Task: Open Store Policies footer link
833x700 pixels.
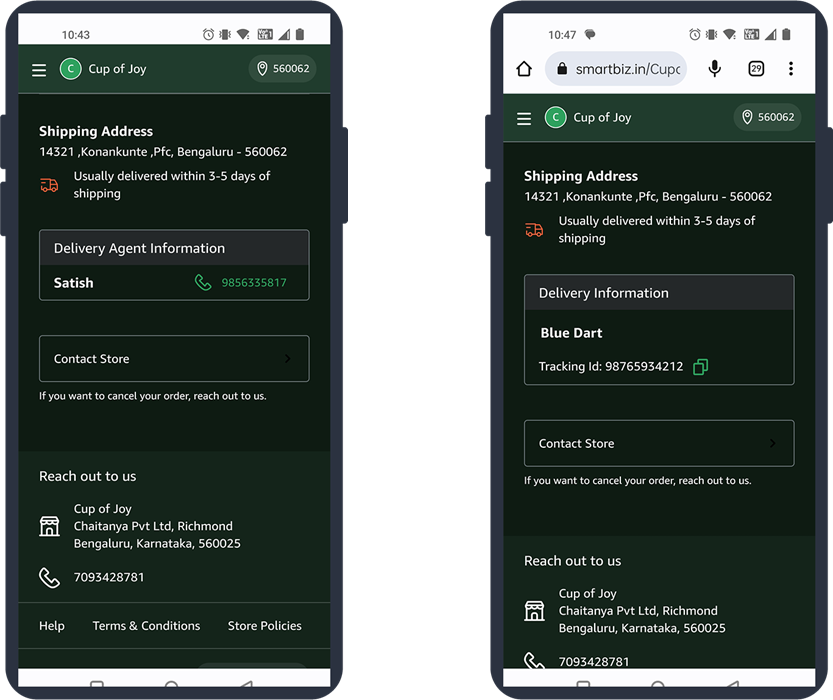Action: (x=264, y=626)
